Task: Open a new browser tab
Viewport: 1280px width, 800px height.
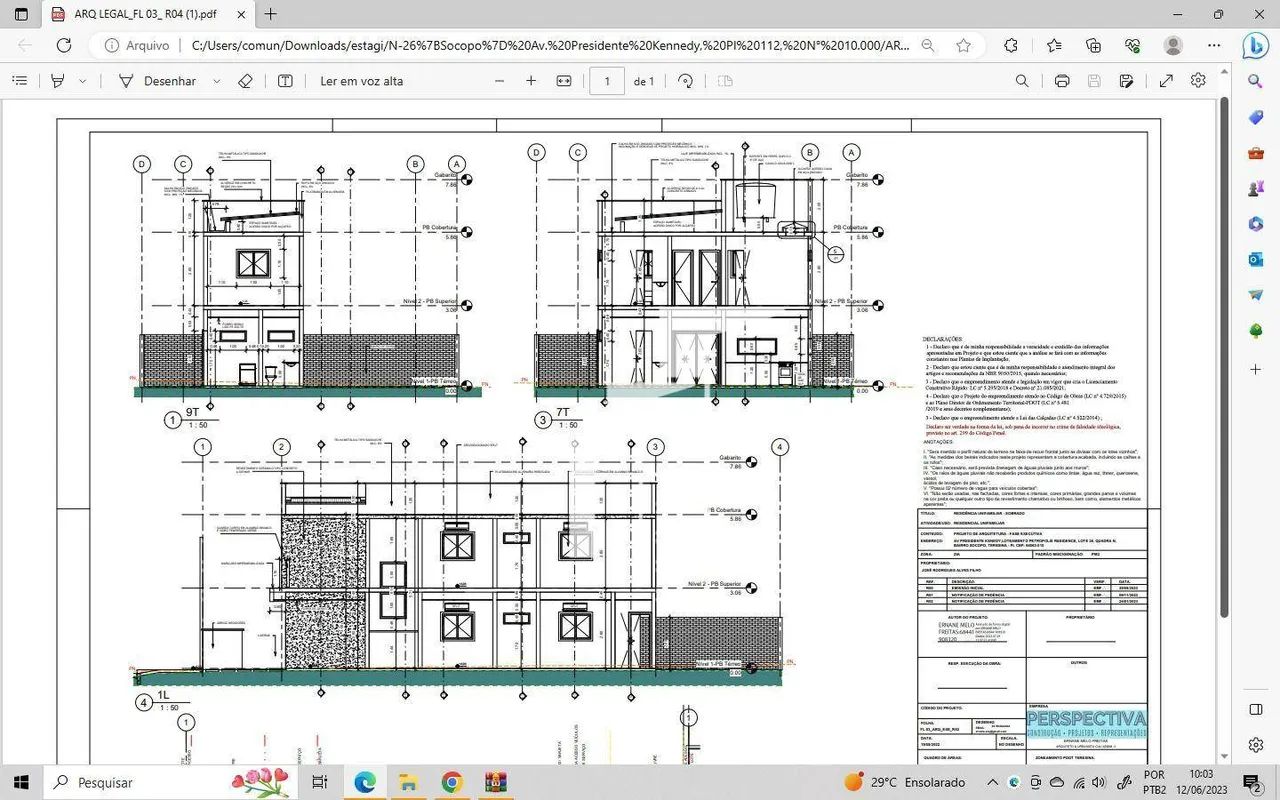Action: pyautogui.click(x=270, y=14)
